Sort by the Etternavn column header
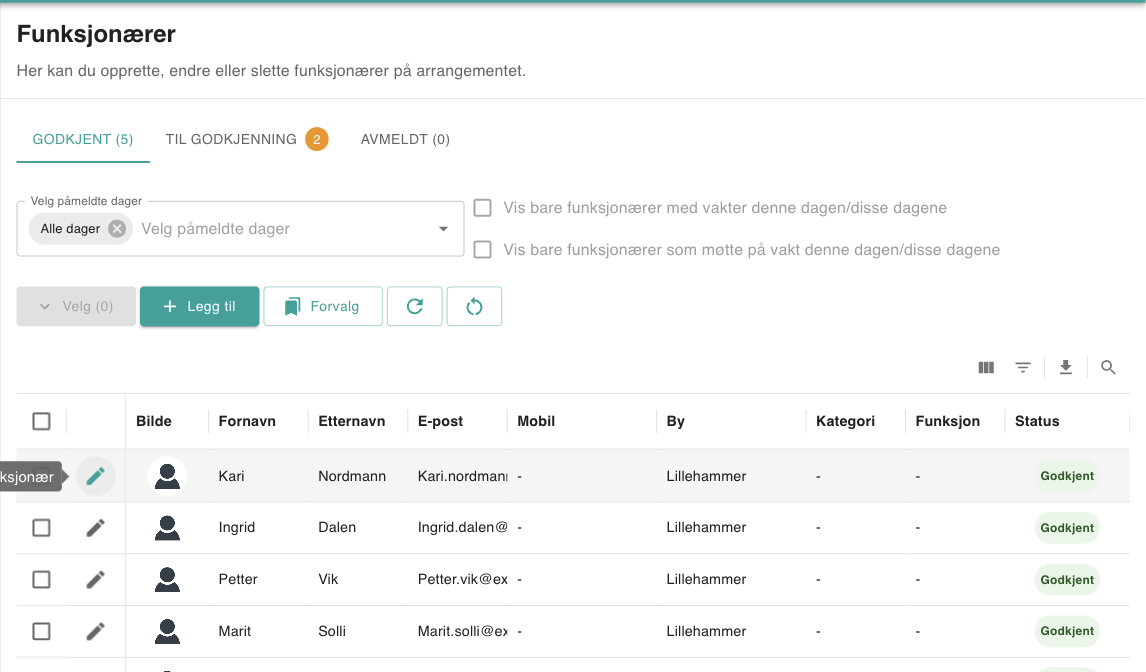 pyautogui.click(x=352, y=421)
